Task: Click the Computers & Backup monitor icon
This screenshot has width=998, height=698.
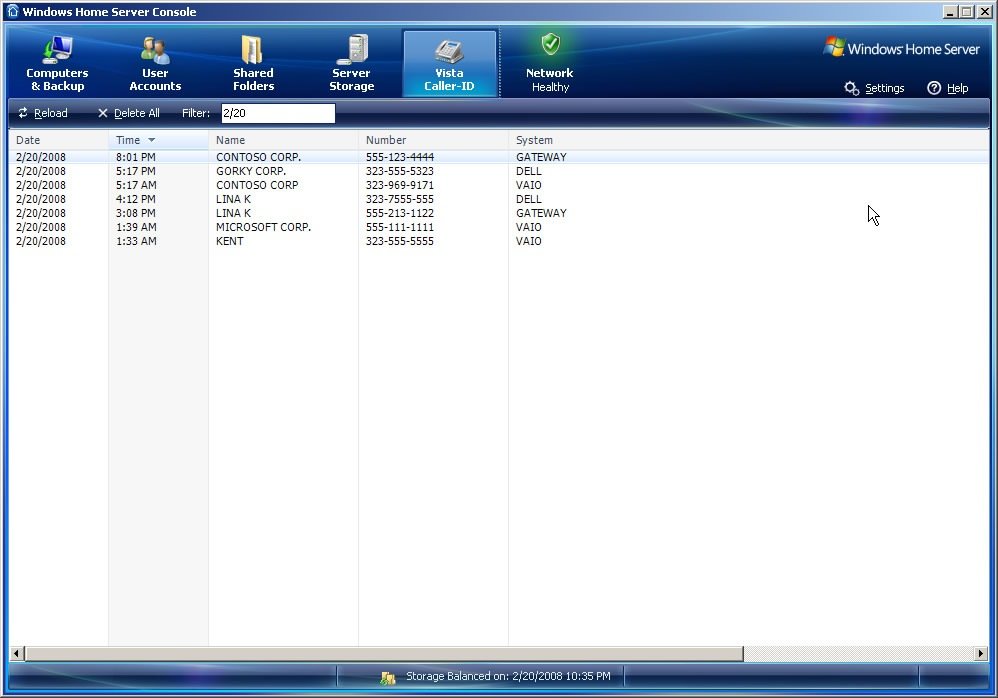Action: [57, 50]
